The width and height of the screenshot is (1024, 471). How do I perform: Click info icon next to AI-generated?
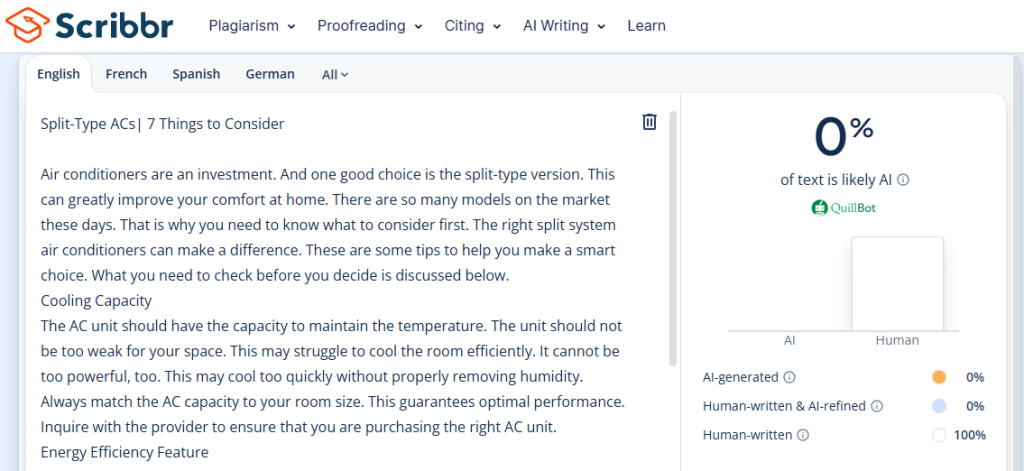(x=789, y=378)
